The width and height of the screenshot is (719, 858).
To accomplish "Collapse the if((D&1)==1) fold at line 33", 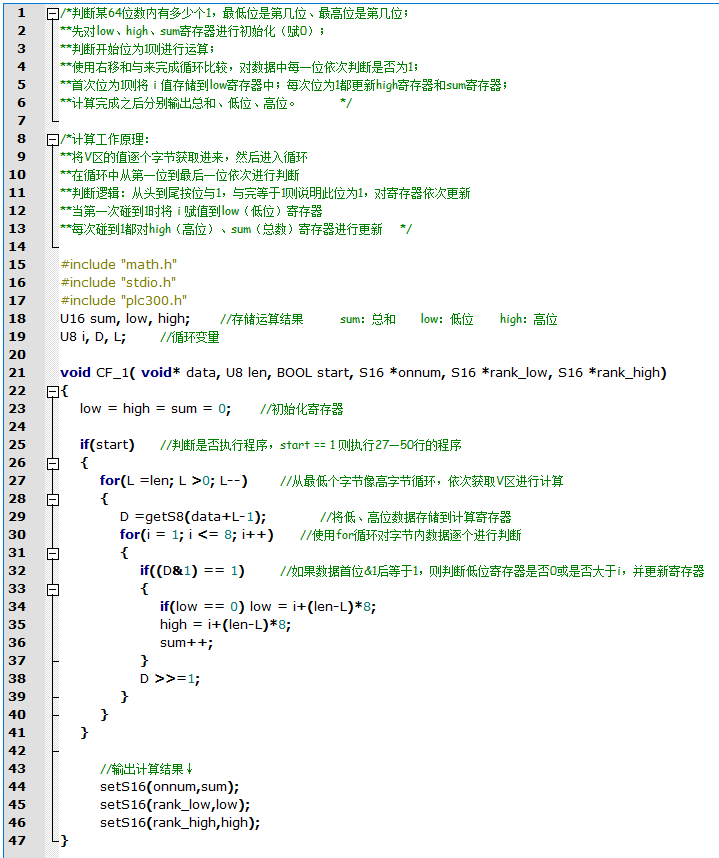I will pyautogui.click(x=53, y=589).
